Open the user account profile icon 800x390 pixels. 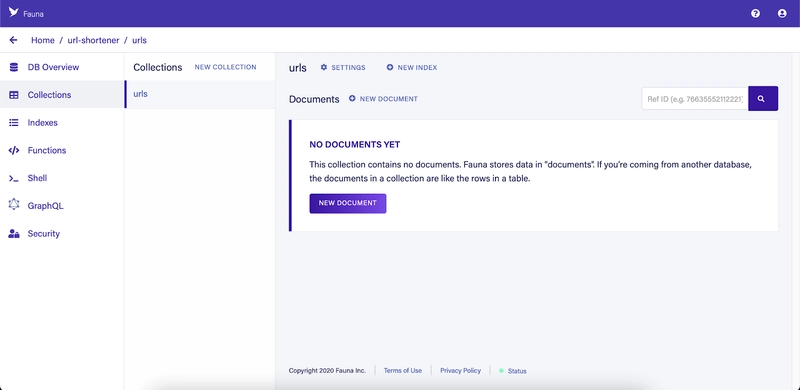[x=782, y=13]
